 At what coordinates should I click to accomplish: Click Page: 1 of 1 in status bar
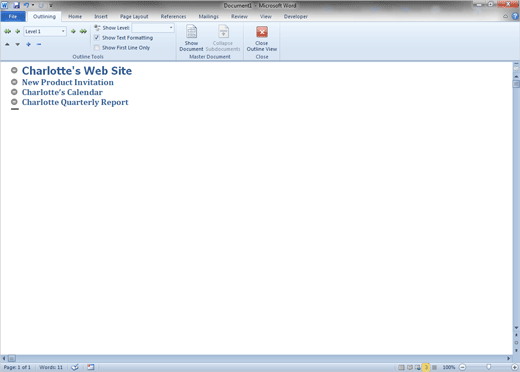(x=17, y=367)
